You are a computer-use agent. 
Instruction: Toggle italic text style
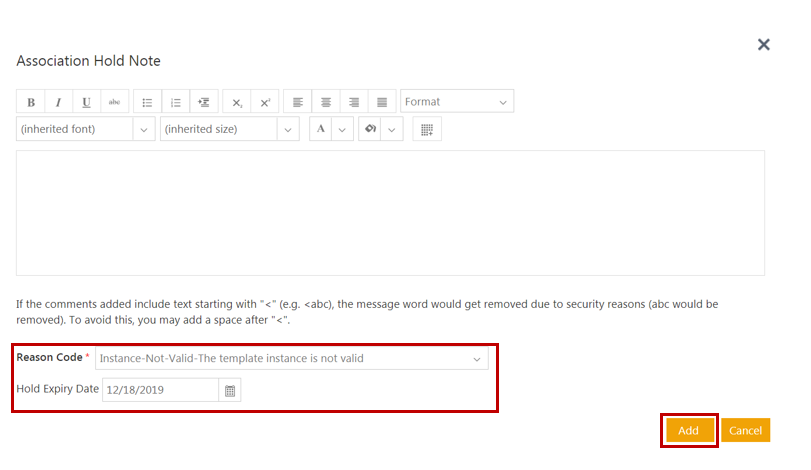point(58,102)
